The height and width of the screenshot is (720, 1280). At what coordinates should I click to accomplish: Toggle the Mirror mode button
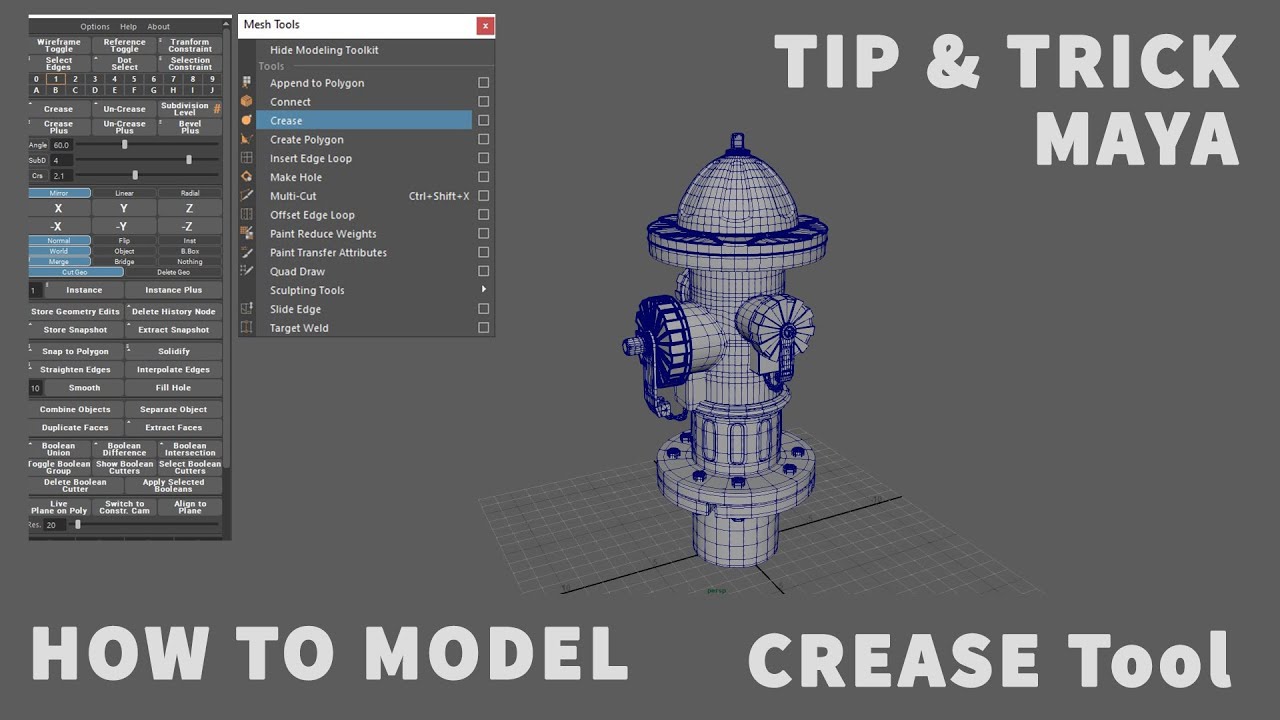[x=59, y=193]
